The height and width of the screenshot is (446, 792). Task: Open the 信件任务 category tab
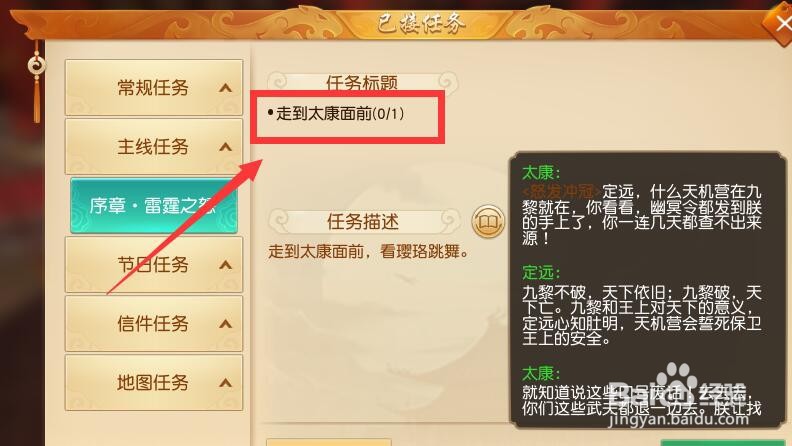point(154,323)
